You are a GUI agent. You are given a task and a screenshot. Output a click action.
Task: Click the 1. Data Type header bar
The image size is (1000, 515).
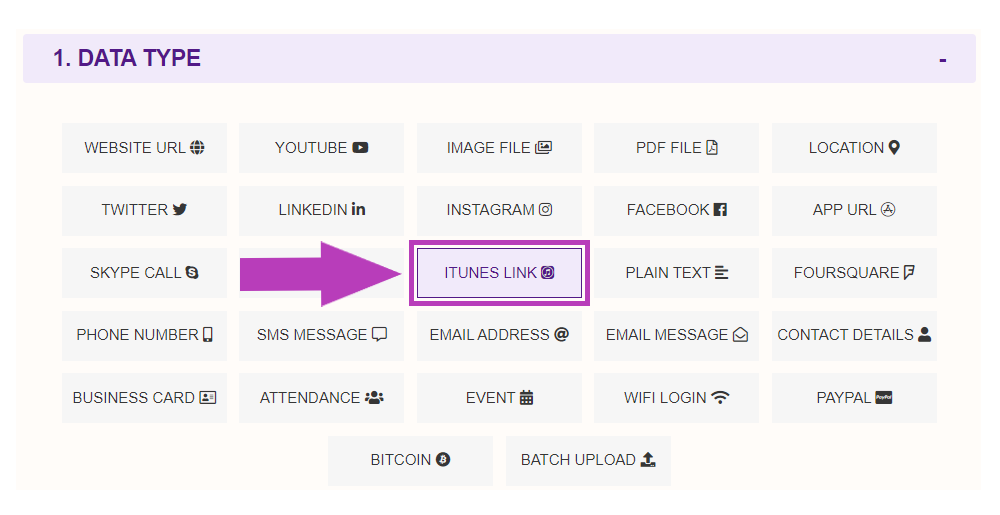499,59
